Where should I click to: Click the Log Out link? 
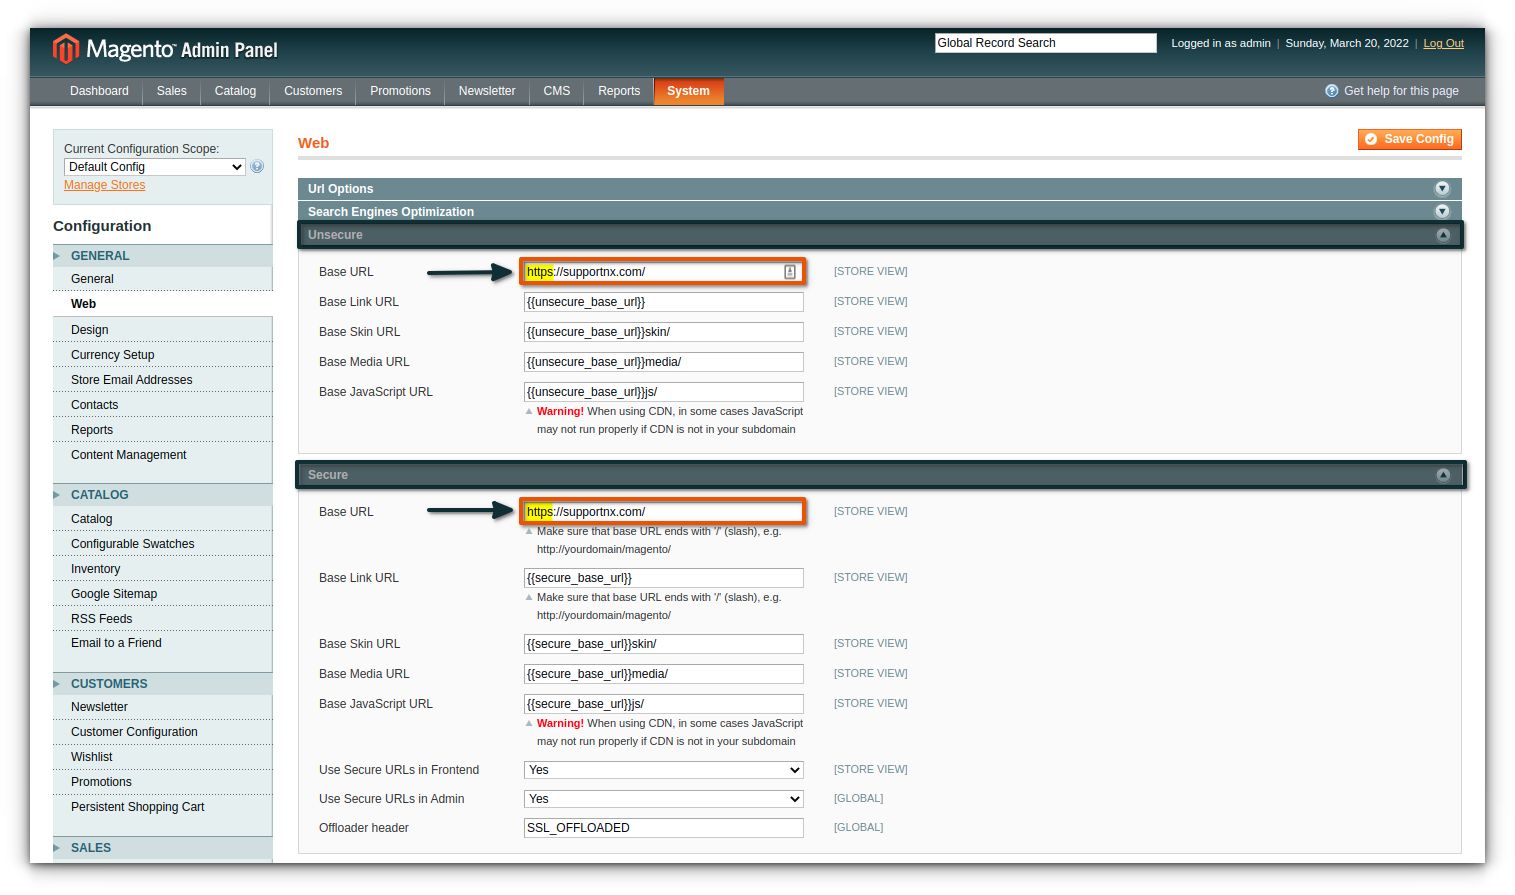point(1443,43)
